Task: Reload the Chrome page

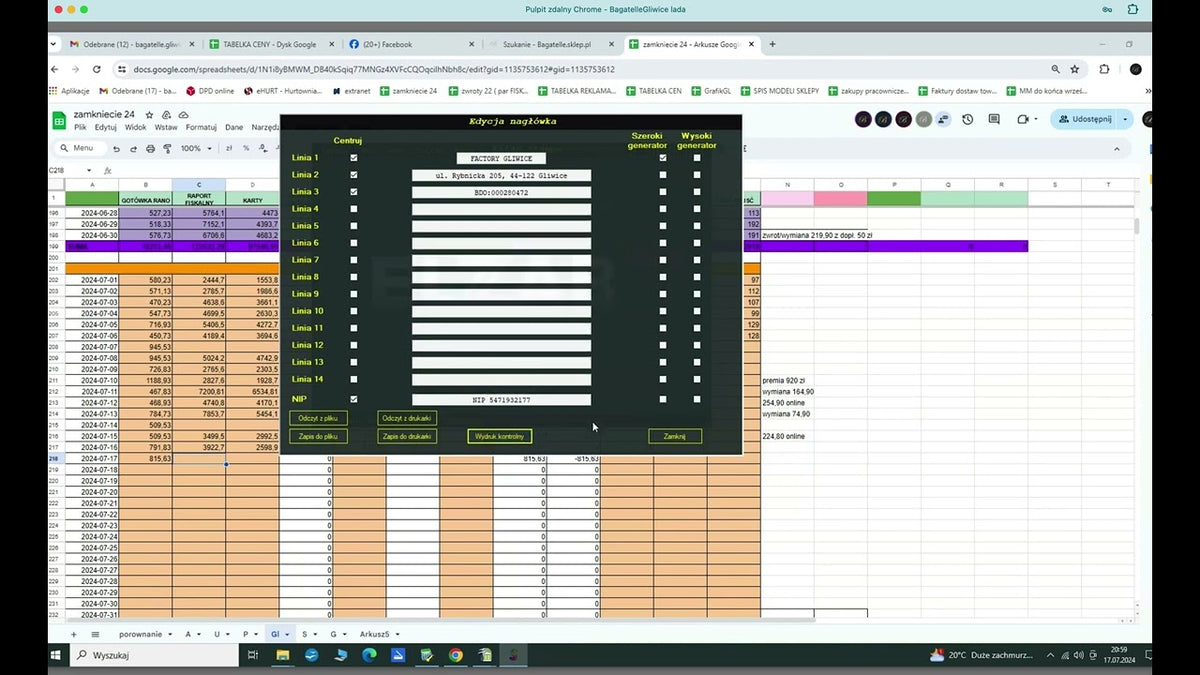Action: (x=96, y=69)
